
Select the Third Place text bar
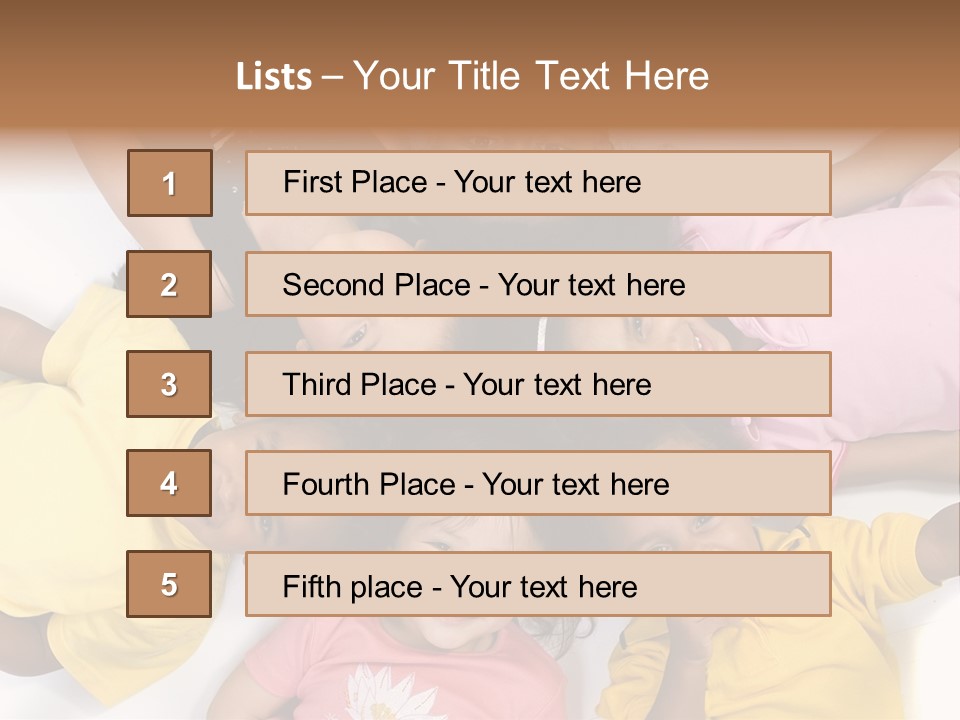pyautogui.click(x=537, y=384)
